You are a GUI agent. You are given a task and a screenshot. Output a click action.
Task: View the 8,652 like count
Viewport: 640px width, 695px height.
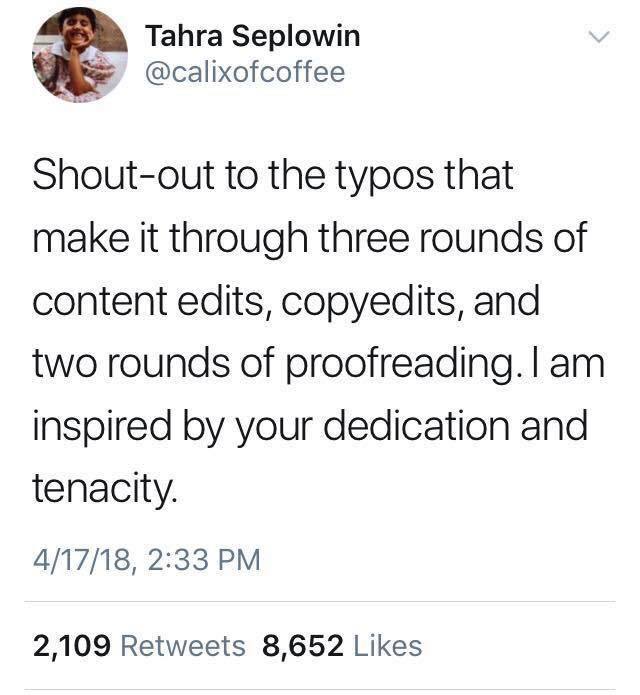click(x=298, y=646)
